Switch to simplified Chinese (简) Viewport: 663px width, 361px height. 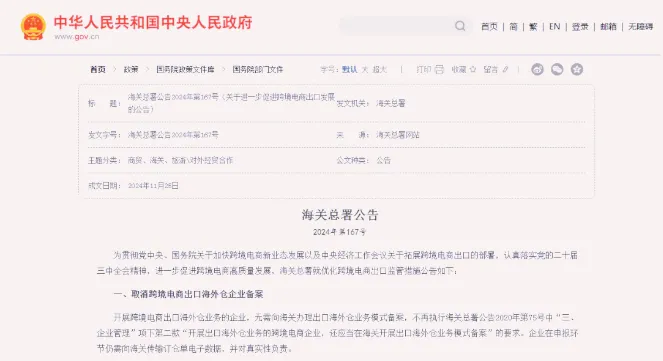coord(513,27)
